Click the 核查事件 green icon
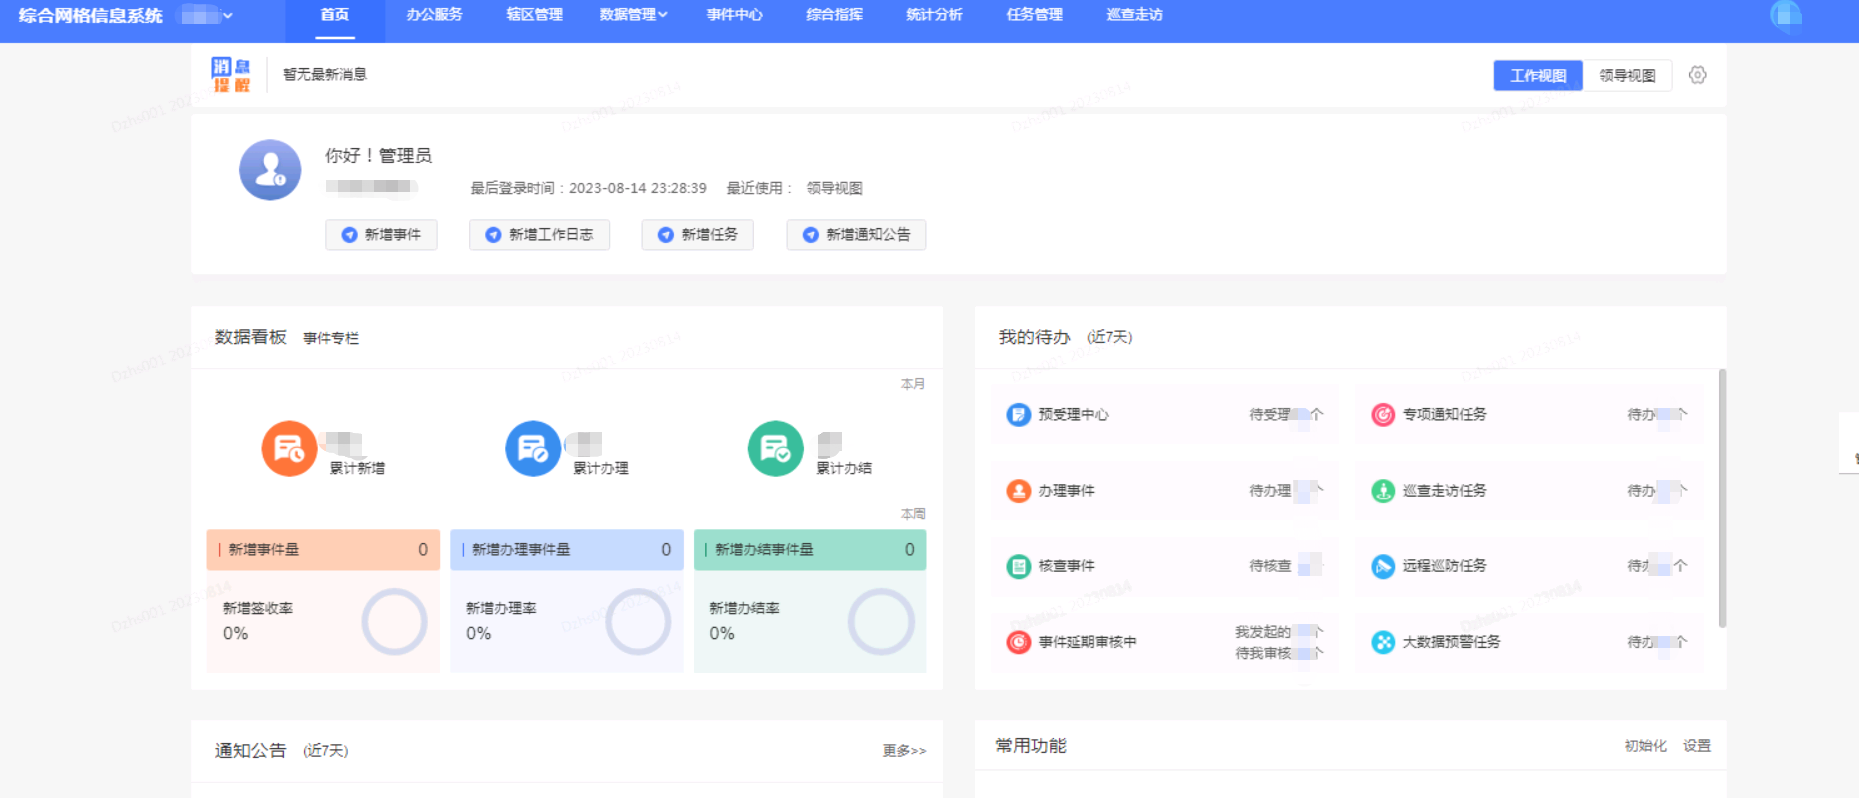 [1018, 567]
